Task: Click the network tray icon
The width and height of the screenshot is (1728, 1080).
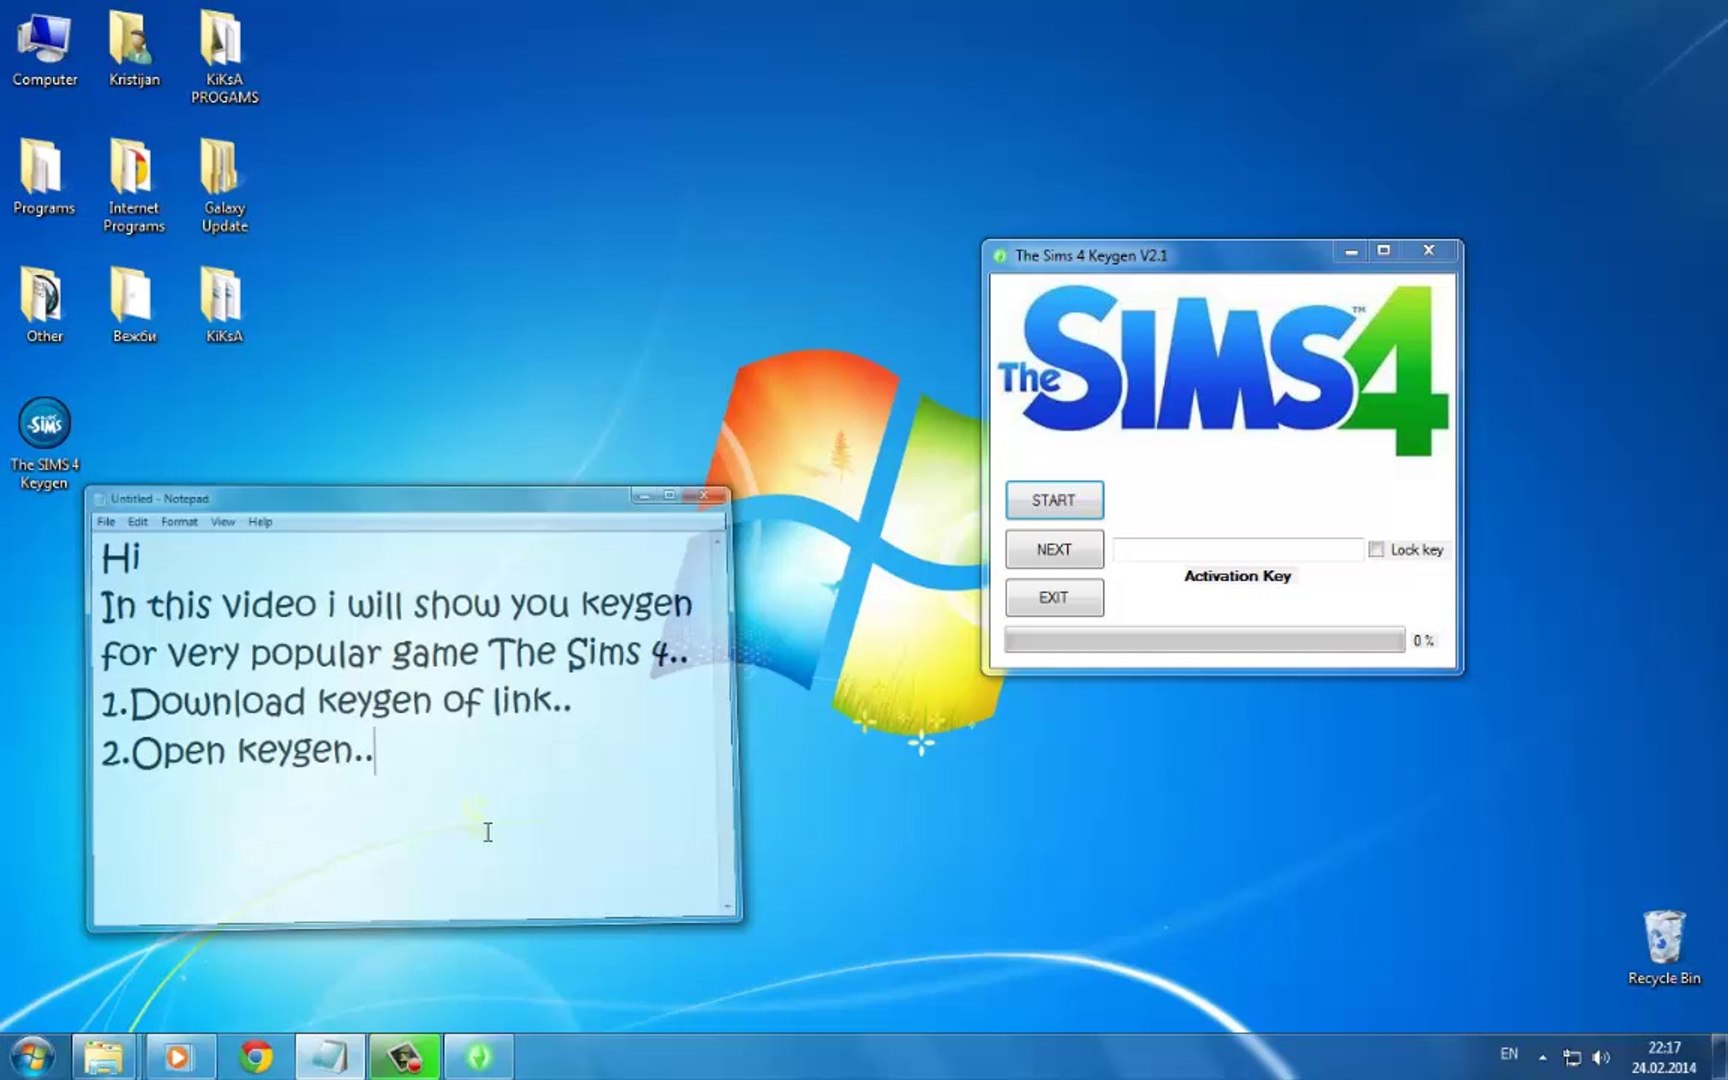Action: (1572, 1057)
